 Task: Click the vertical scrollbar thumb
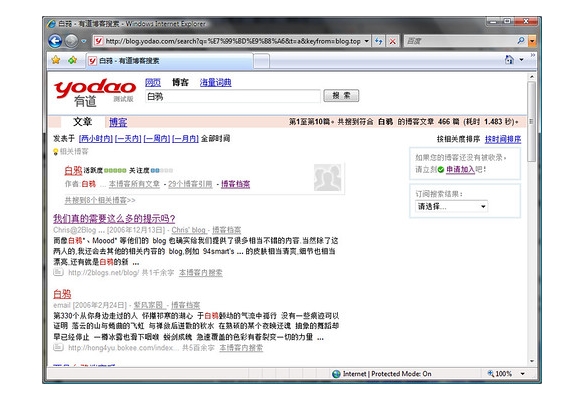pyautogui.click(x=532, y=121)
